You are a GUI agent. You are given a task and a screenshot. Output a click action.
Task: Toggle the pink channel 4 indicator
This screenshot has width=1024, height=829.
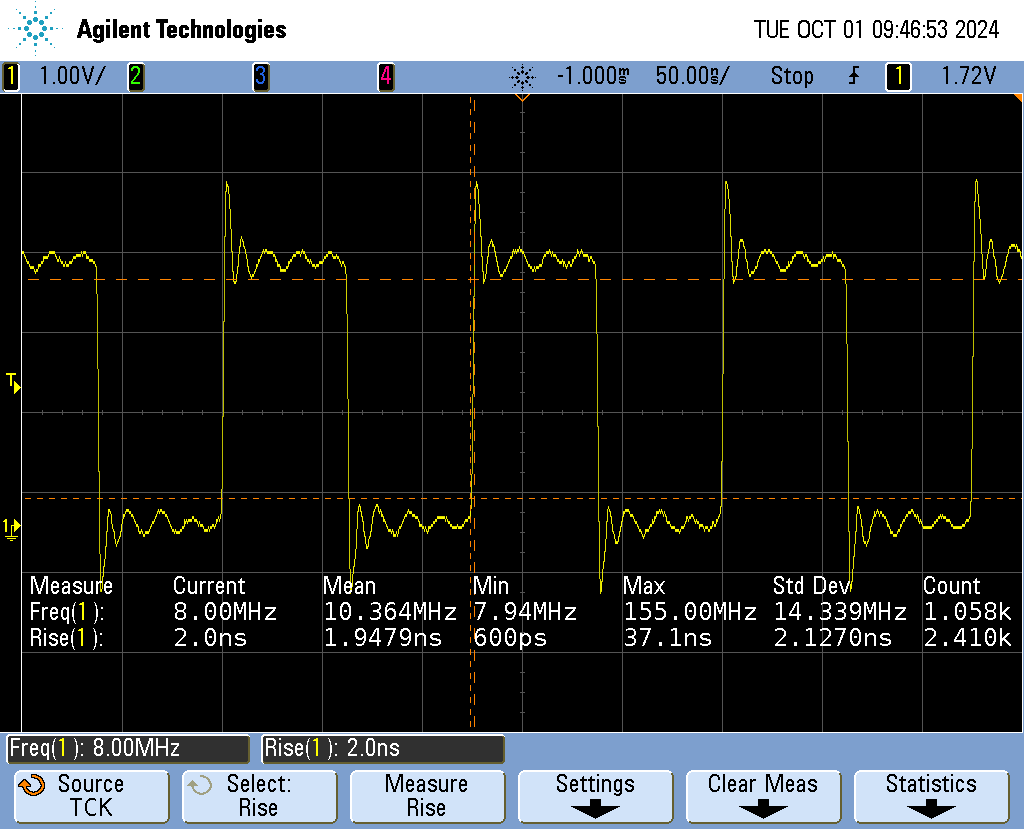[385, 76]
